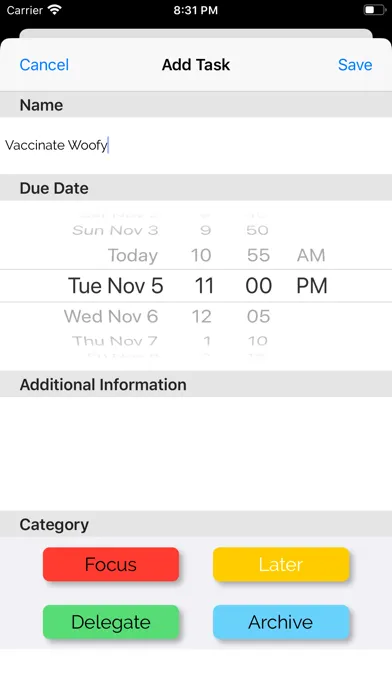Click the Name field with Vaccinate Woofy
392x696 pixels.
196,146
